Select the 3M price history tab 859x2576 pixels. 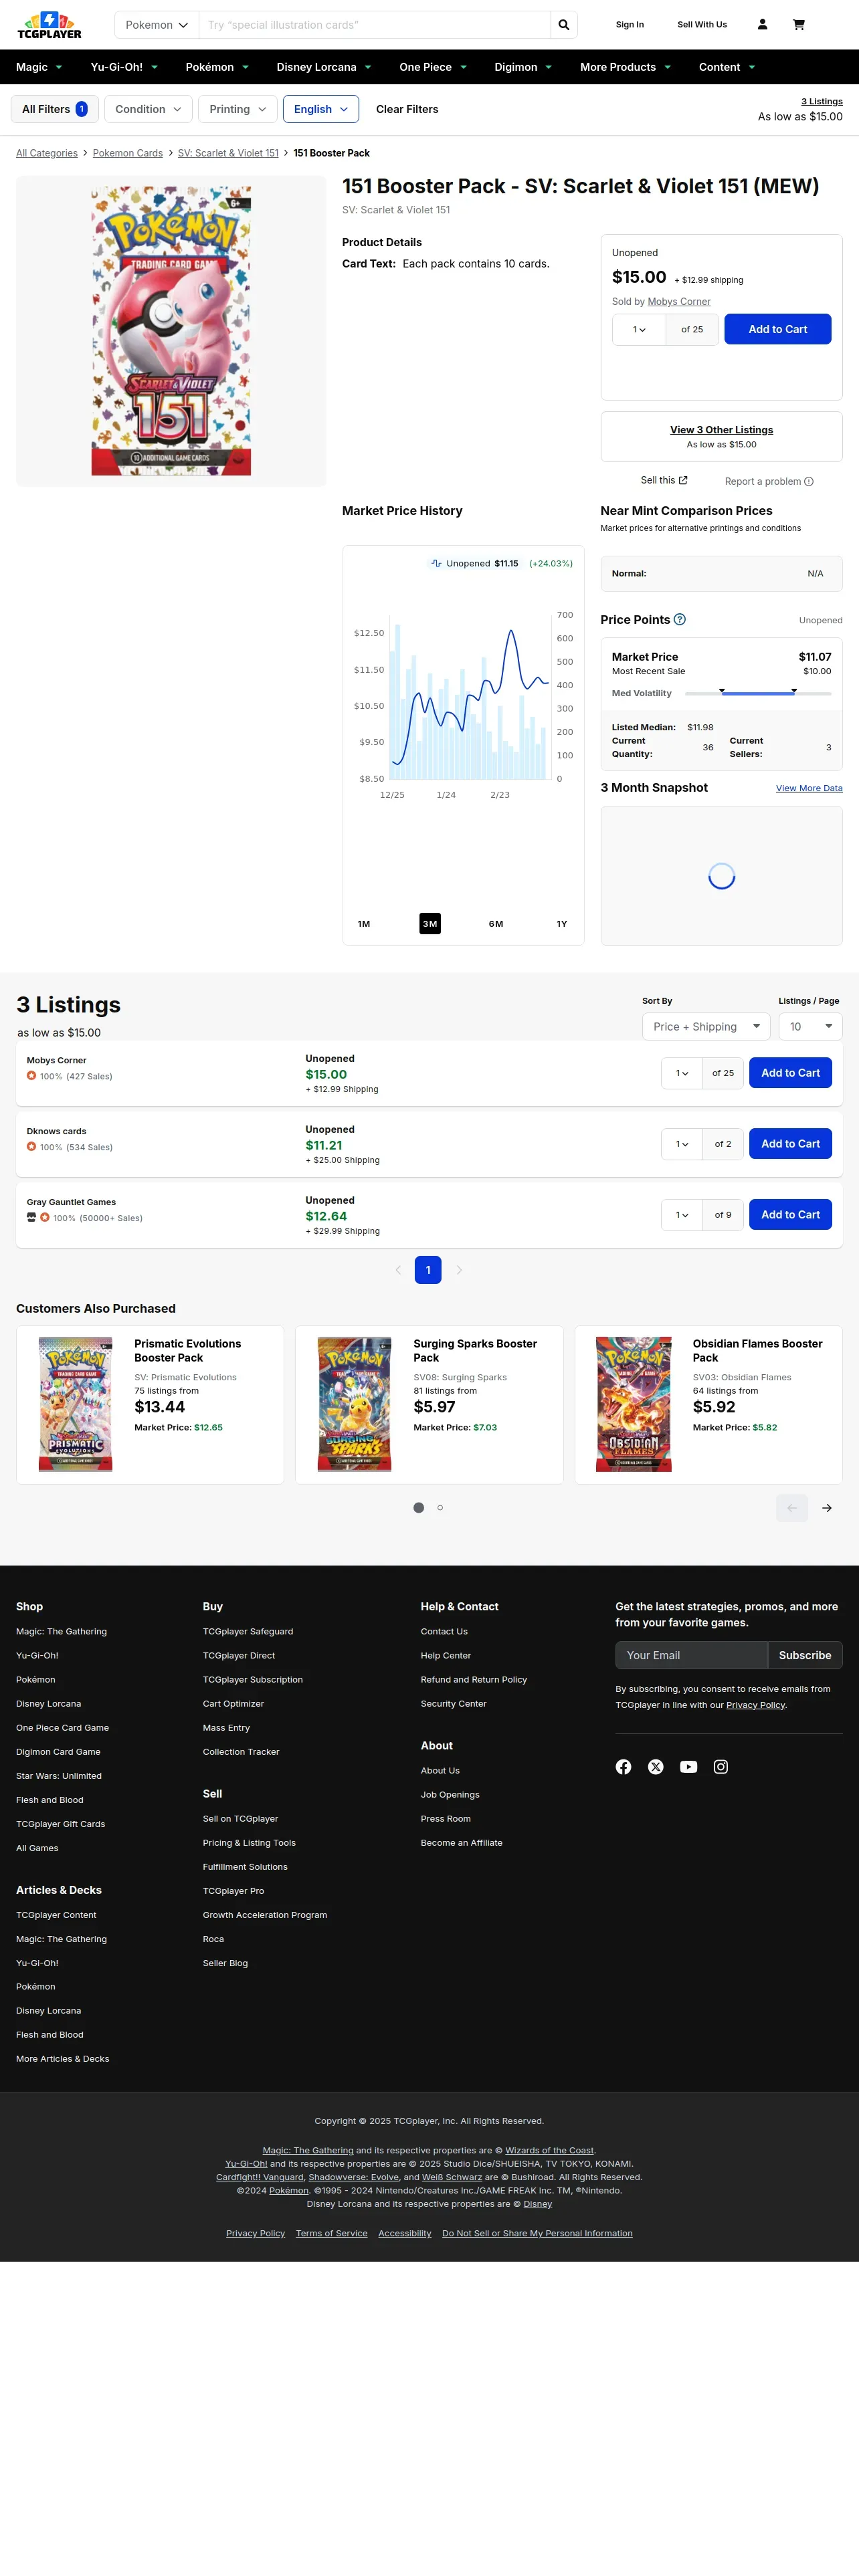(430, 924)
